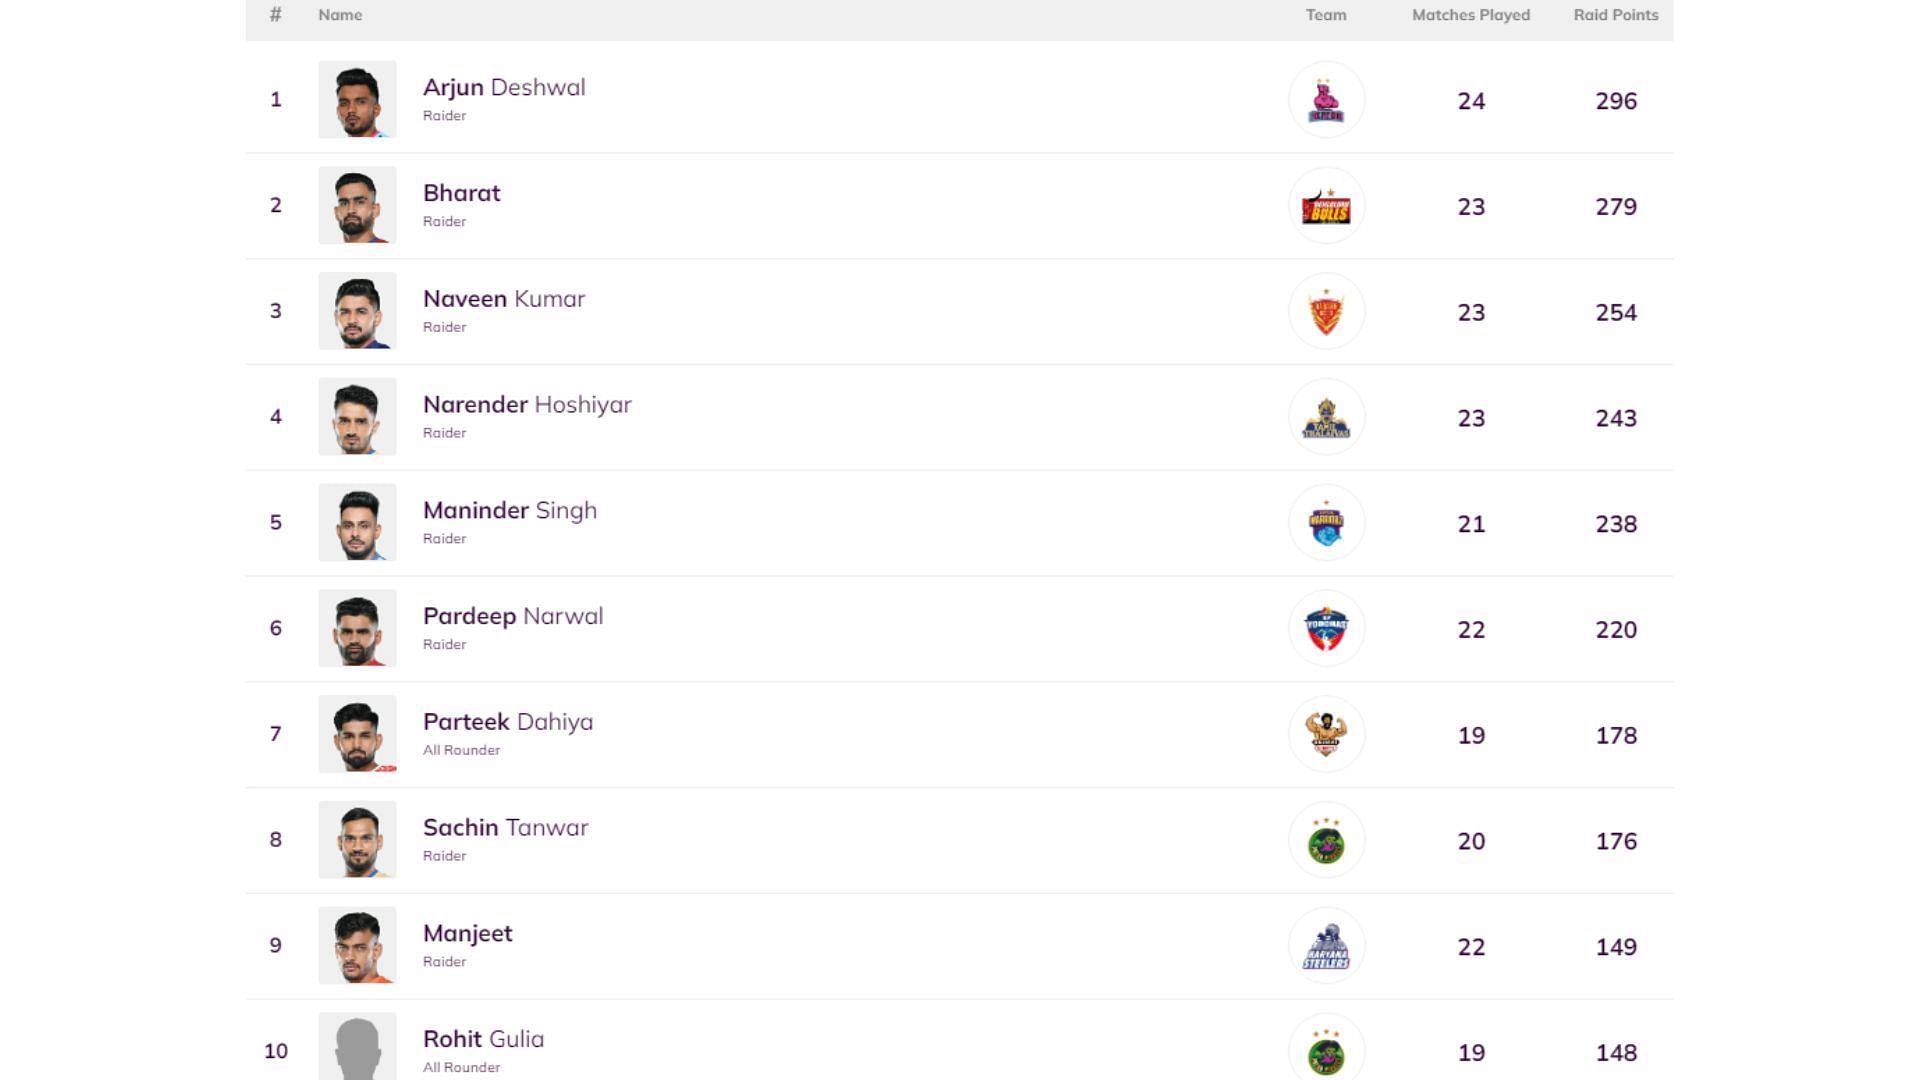Click Manjeet's player photo thumbnail
1920x1080 pixels.
click(x=357, y=946)
